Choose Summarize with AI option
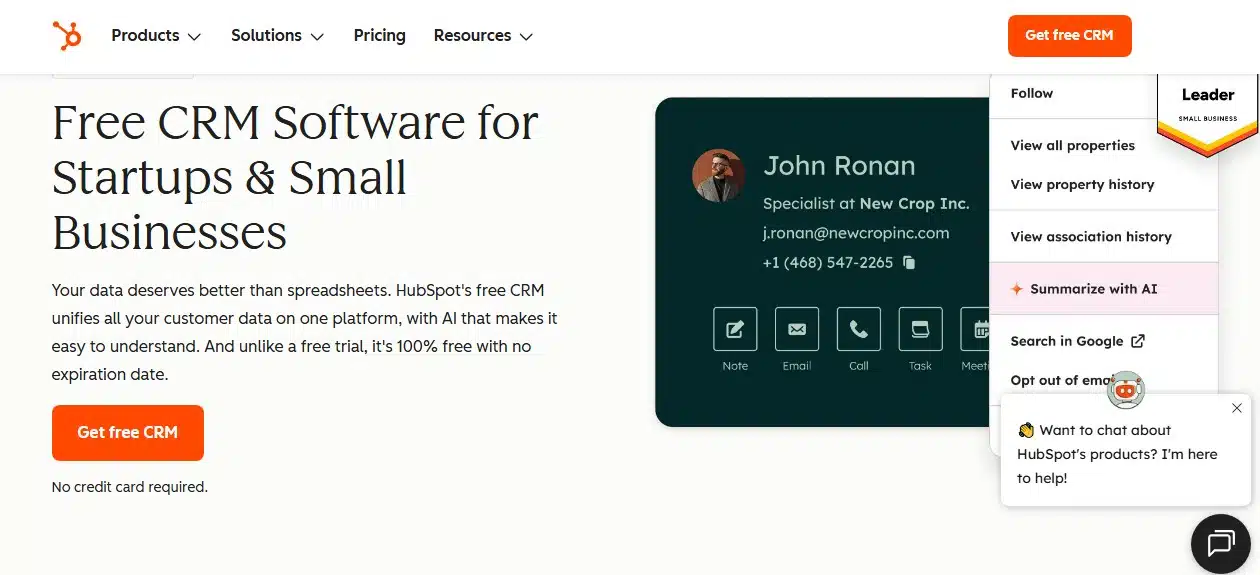The image size is (1260, 575). 1103,289
